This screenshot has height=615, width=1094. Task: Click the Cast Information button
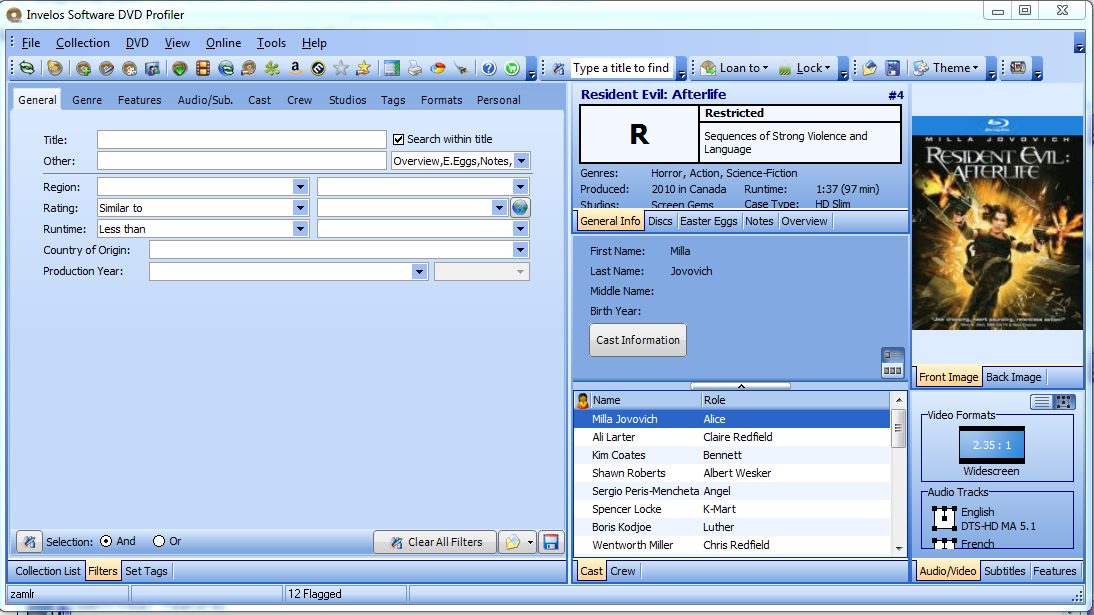pos(638,340)
